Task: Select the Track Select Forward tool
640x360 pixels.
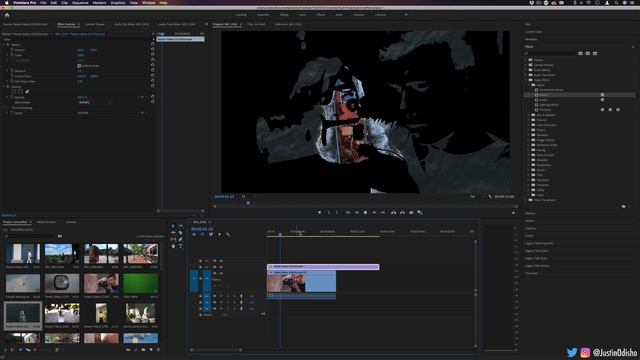Action: [180, 226]
